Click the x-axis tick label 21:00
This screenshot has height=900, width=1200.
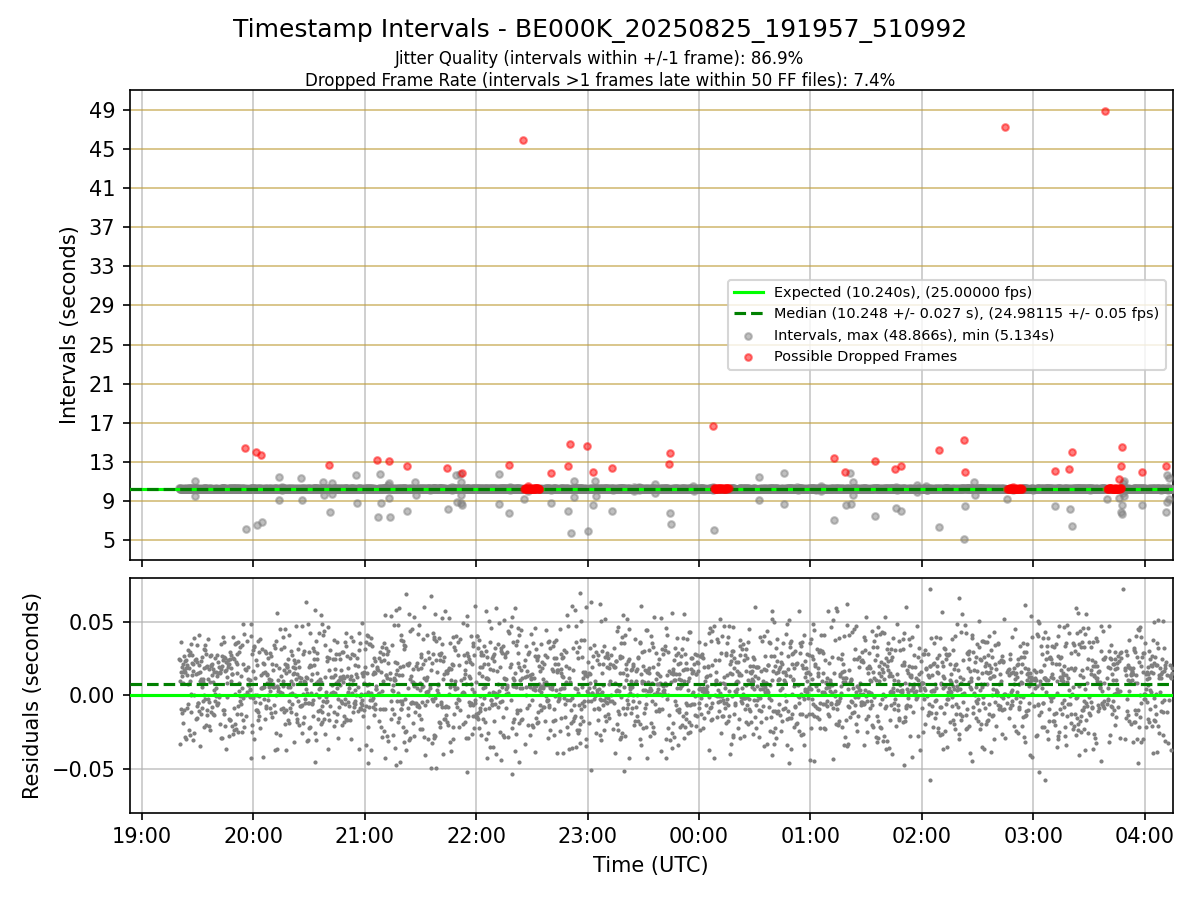[x=364, y=835]
